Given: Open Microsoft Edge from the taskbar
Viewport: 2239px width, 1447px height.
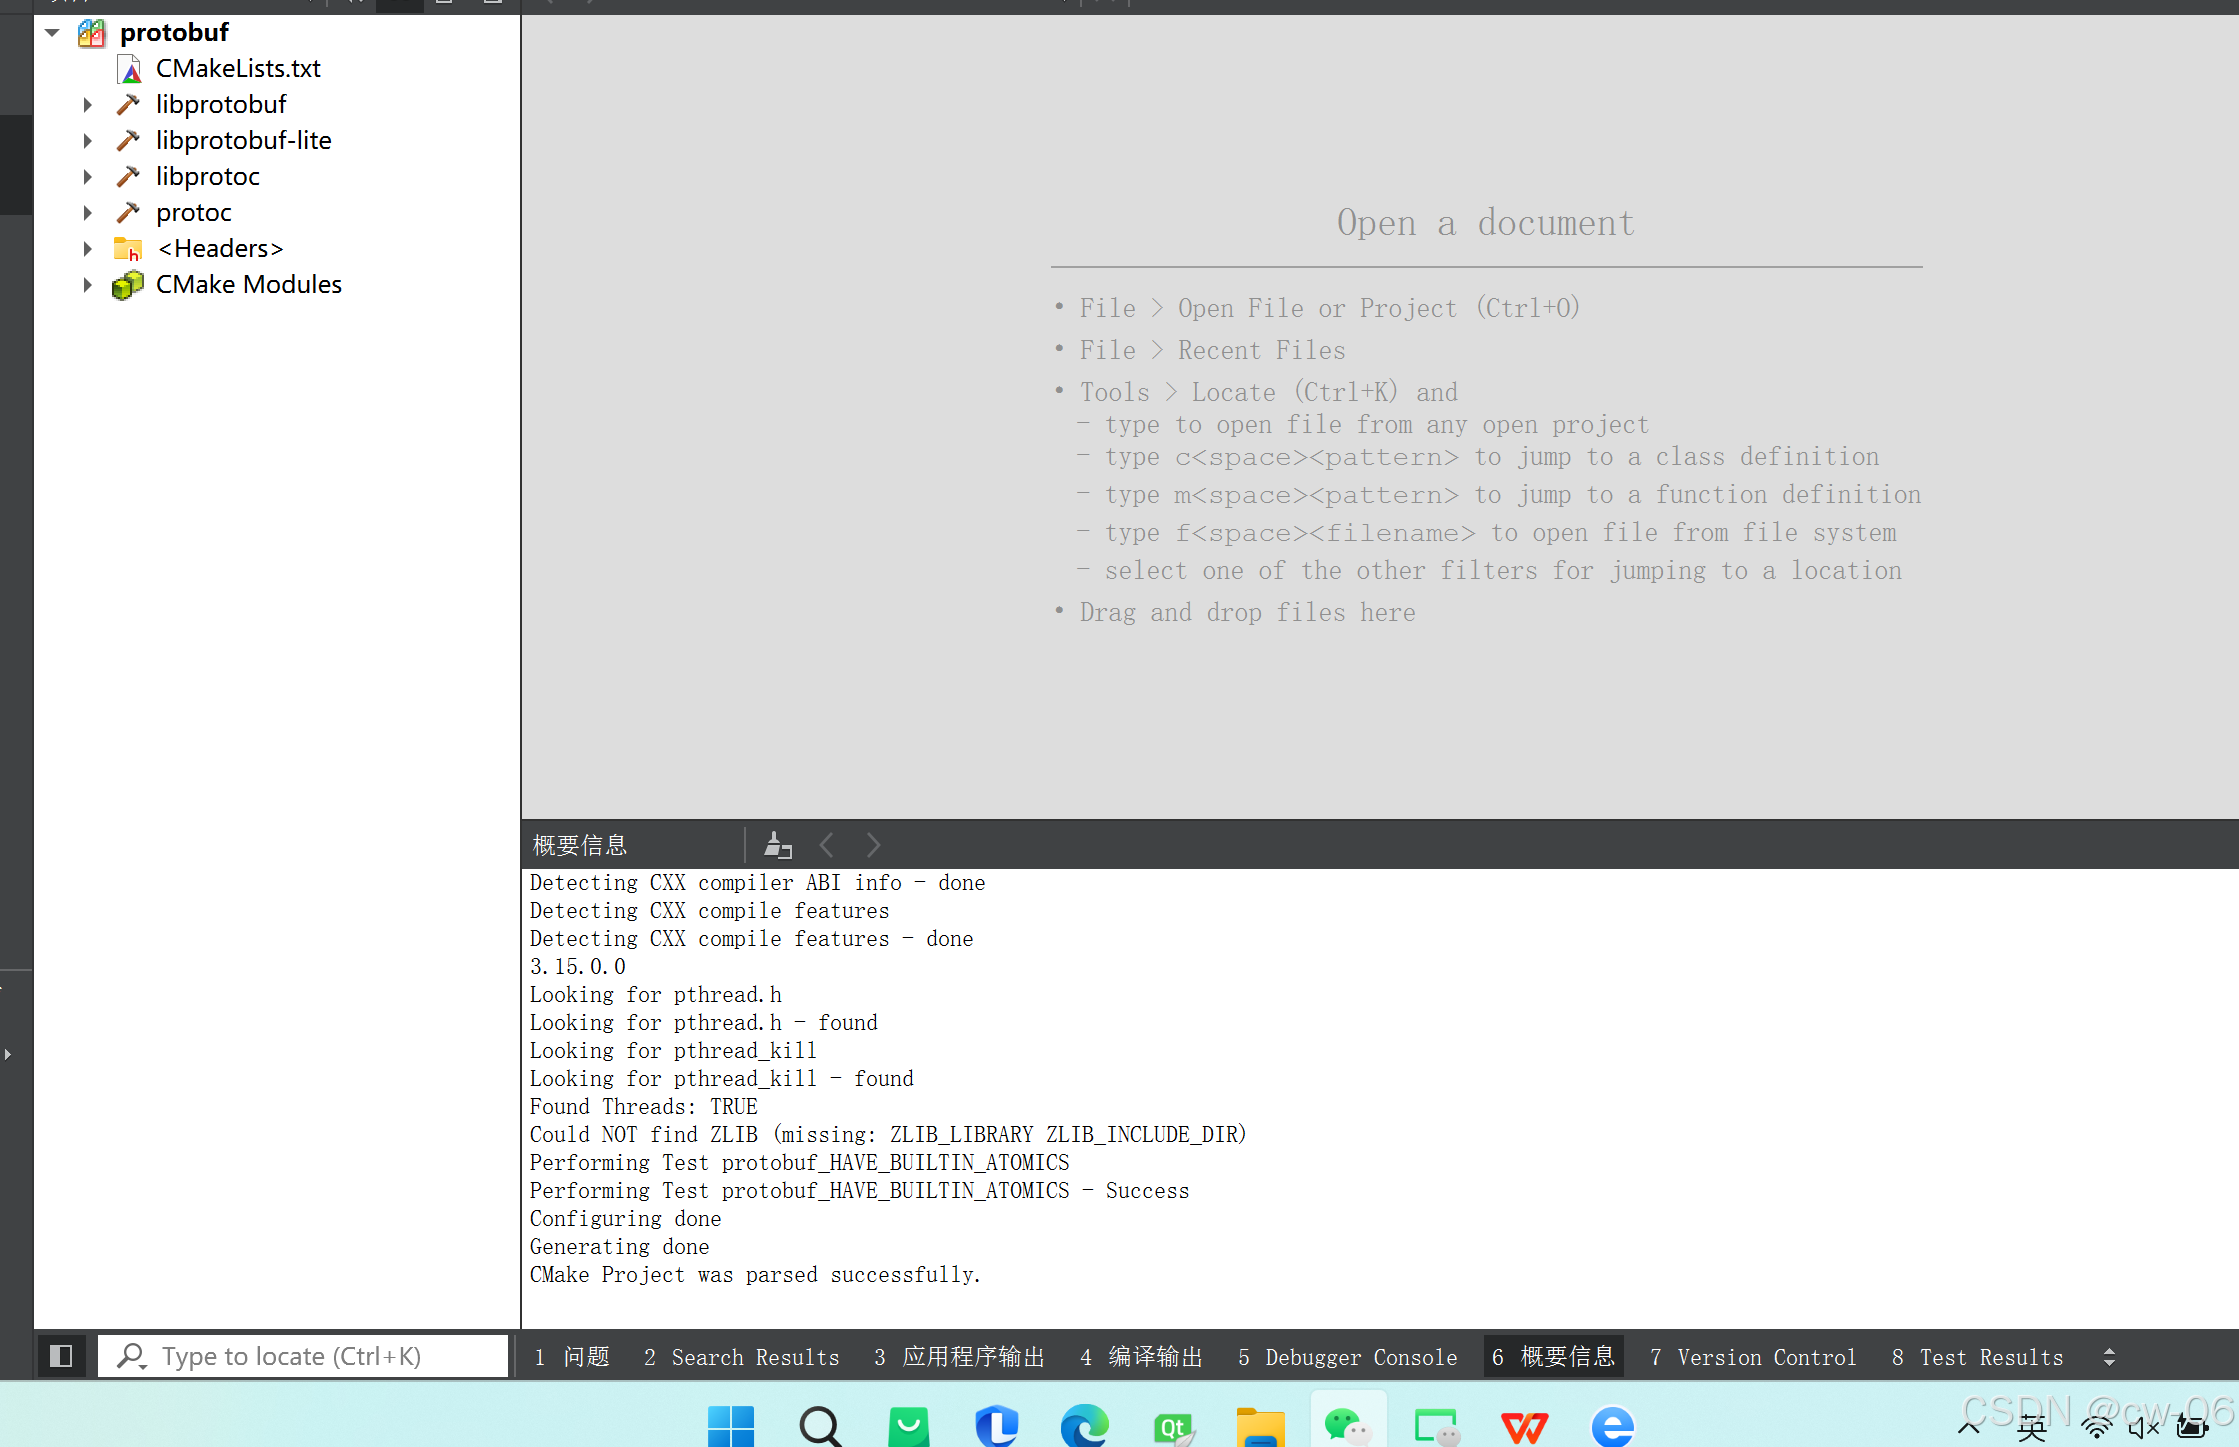Looking at the screenshot, I should tap(1085, 1426).
